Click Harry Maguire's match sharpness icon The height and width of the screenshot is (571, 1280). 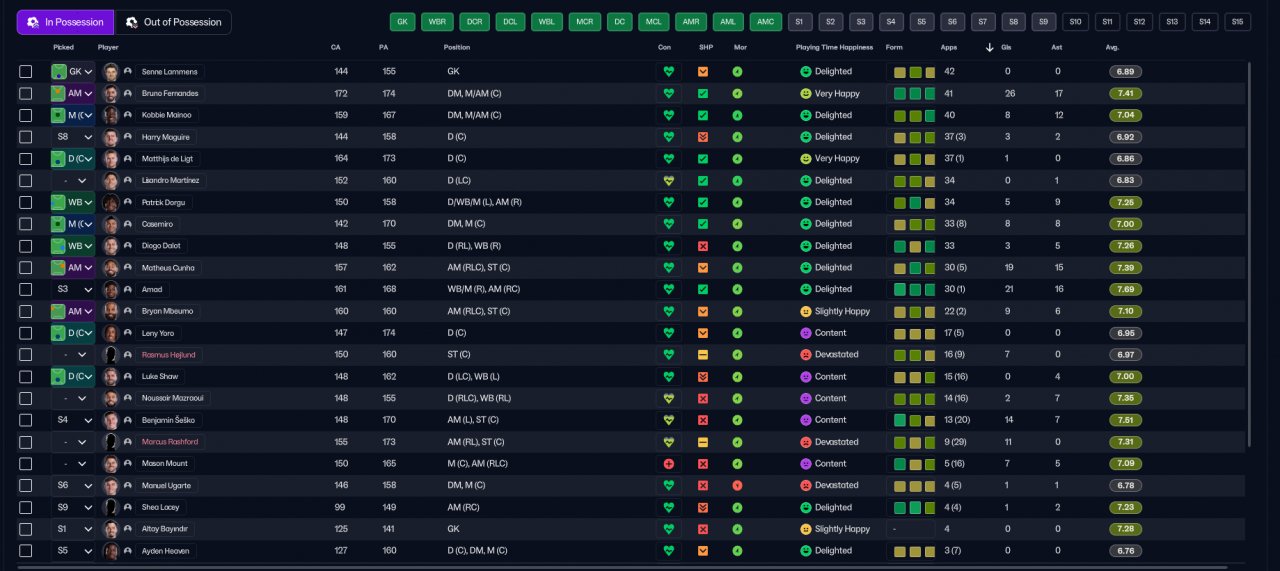703,137
